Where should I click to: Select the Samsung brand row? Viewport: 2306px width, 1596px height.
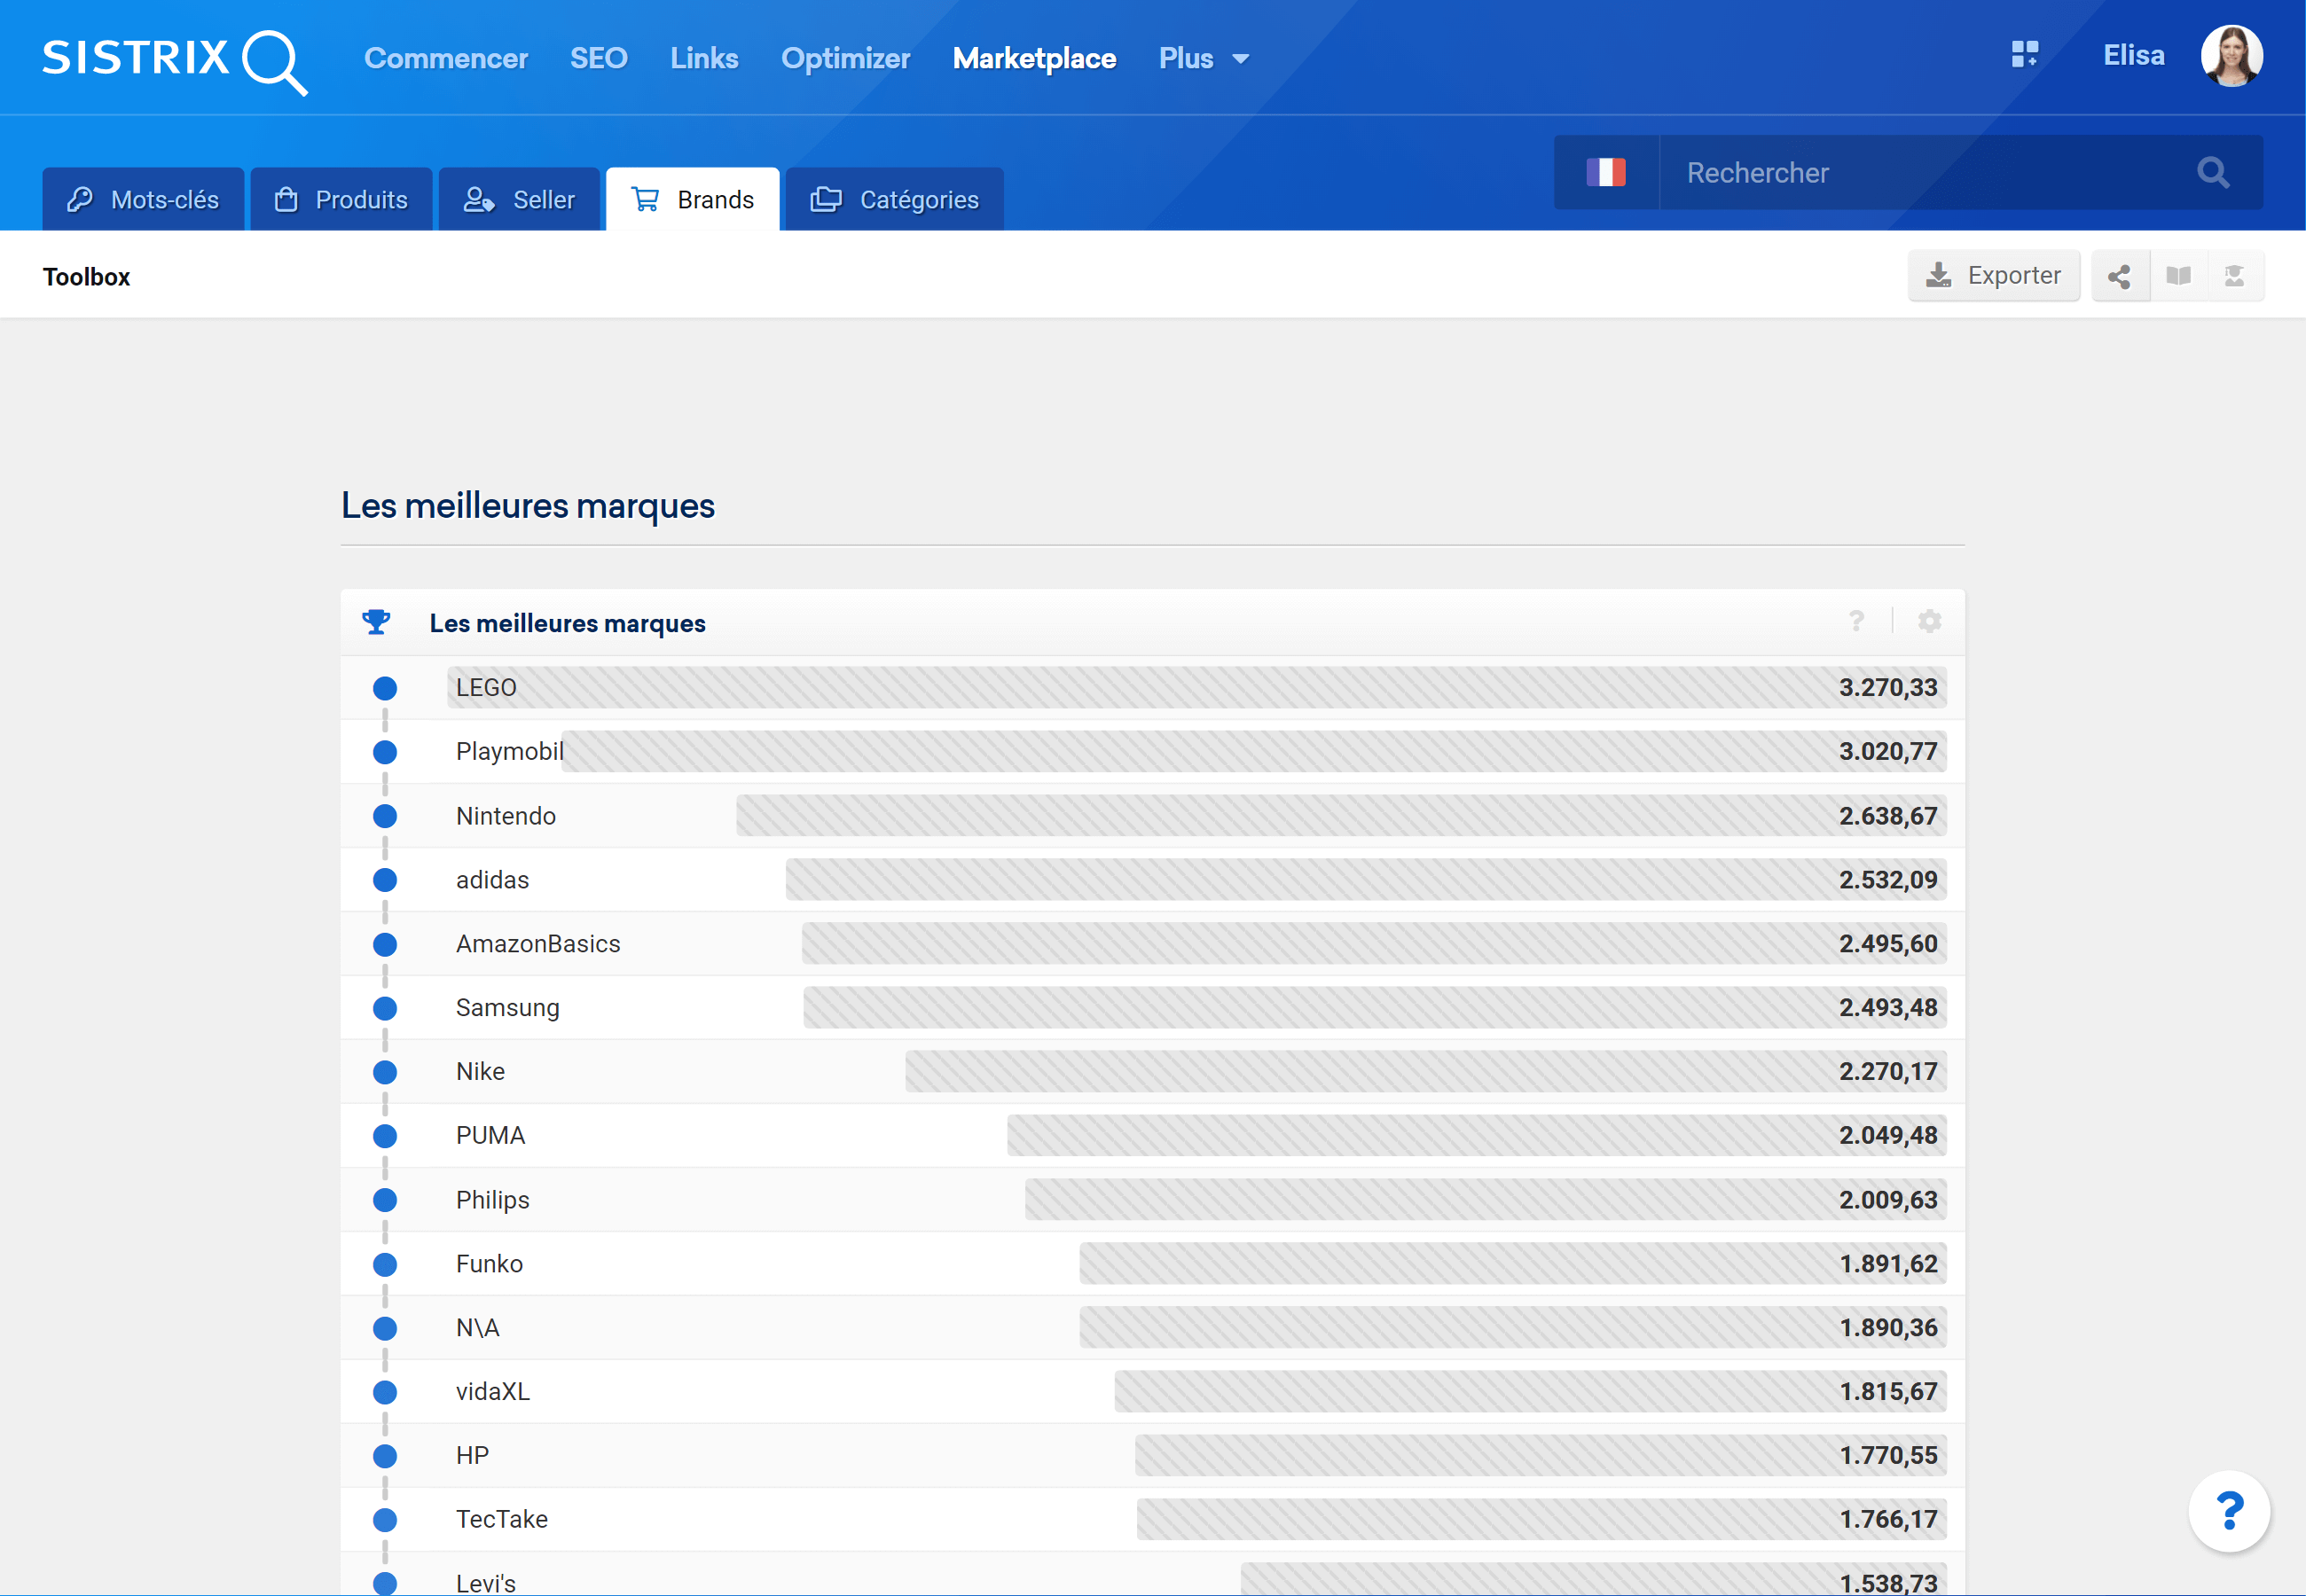point(1152,1007)
